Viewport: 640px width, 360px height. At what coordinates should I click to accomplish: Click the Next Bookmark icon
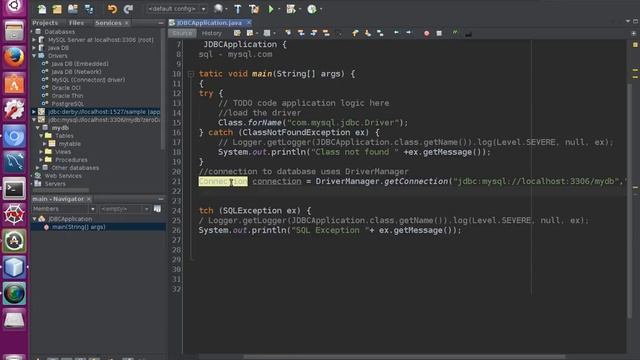(x=368, y=33)
